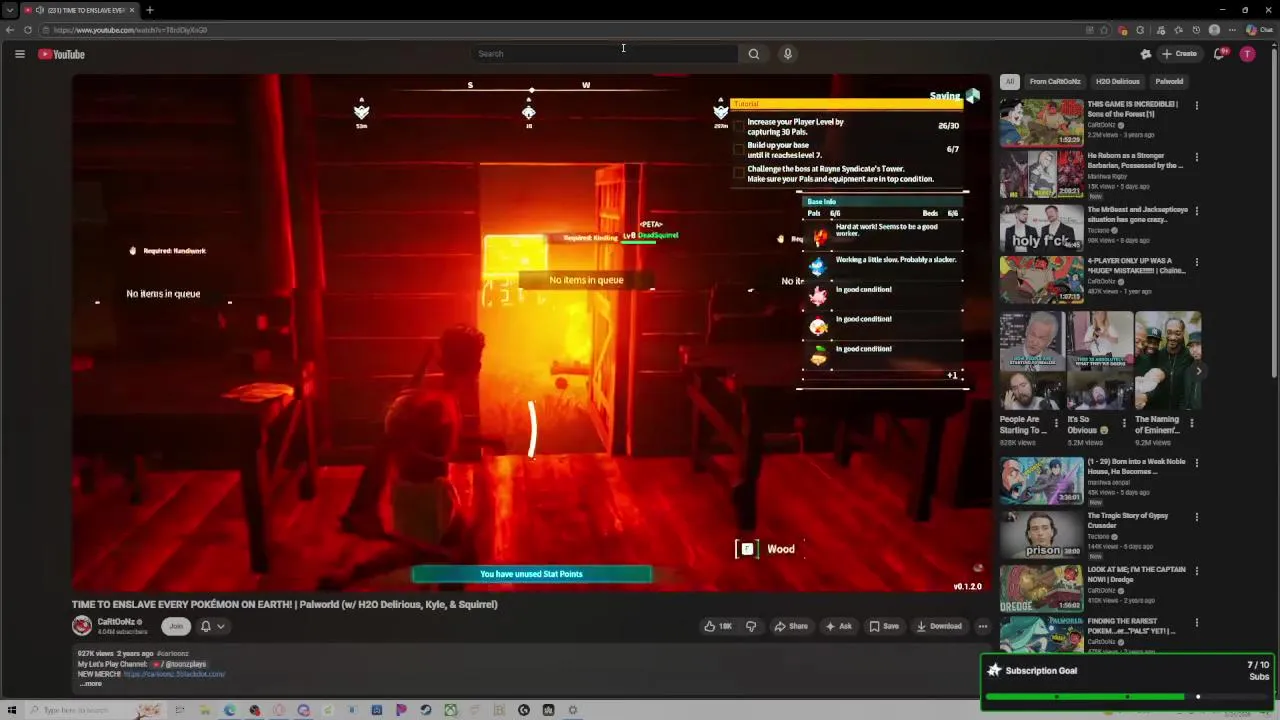Select the H2O Delirious filter chip
This screenshot has width=1280, height=720.
pyautogui.click(x=1118, y=82)
